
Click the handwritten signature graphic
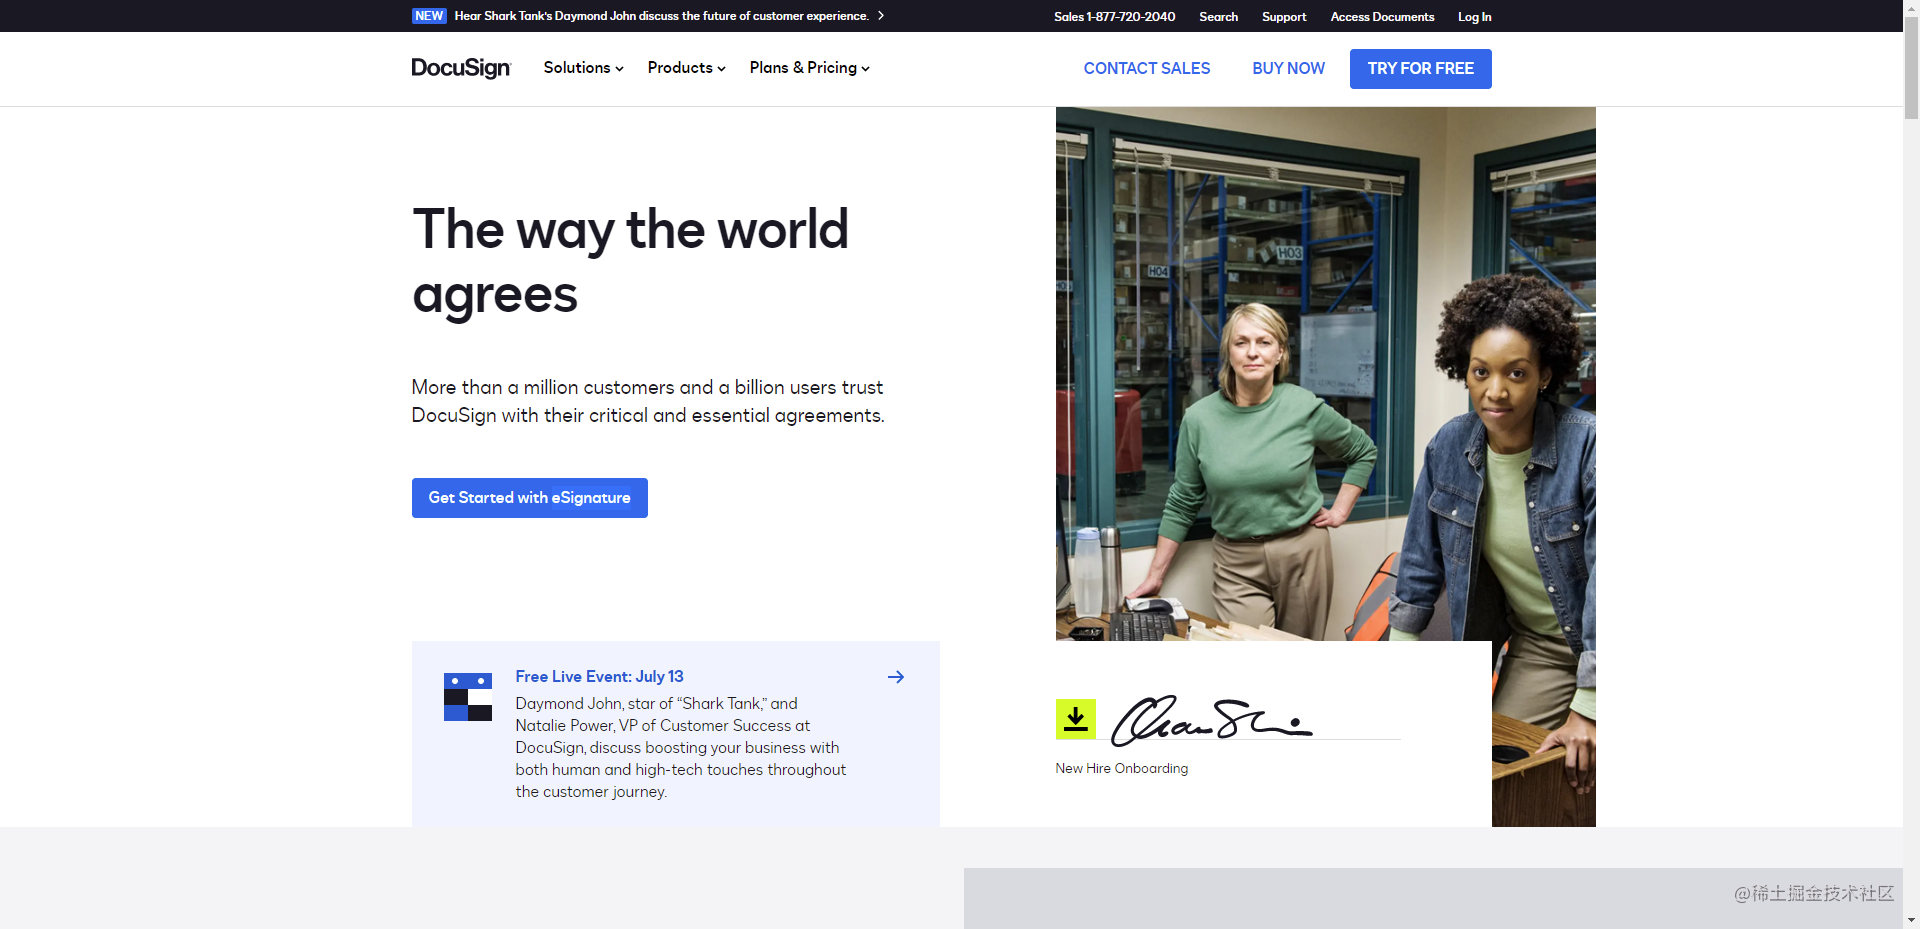[x=1212, y=720]
